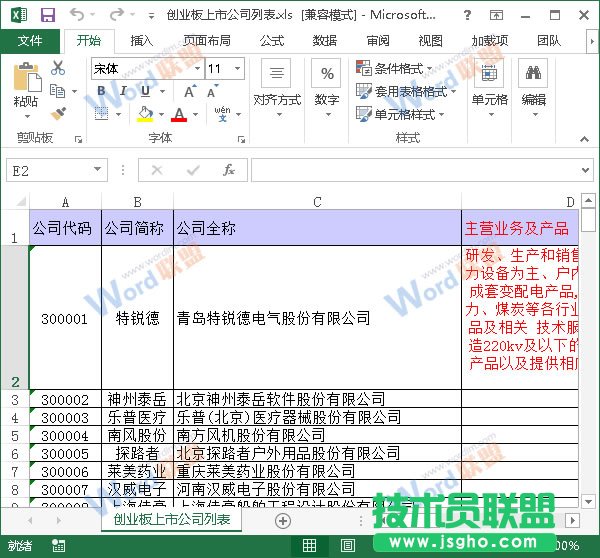This screenshot has height=558, width=600.
Task: Expand the font color arrow
Action: [196, 114]
